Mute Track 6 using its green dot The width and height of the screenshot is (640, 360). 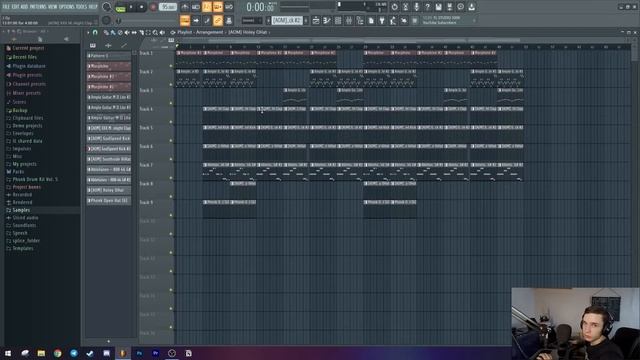[171, 159]
